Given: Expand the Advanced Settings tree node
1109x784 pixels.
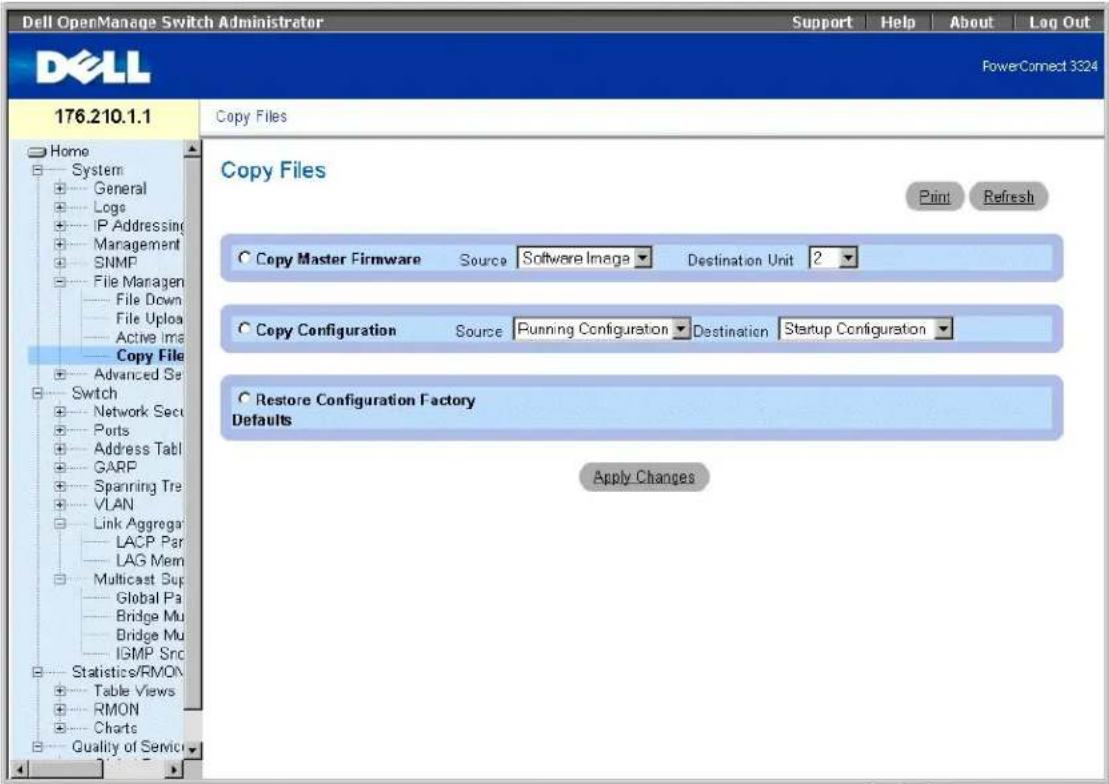Looking at the screenshot, I should coord(60,374).
